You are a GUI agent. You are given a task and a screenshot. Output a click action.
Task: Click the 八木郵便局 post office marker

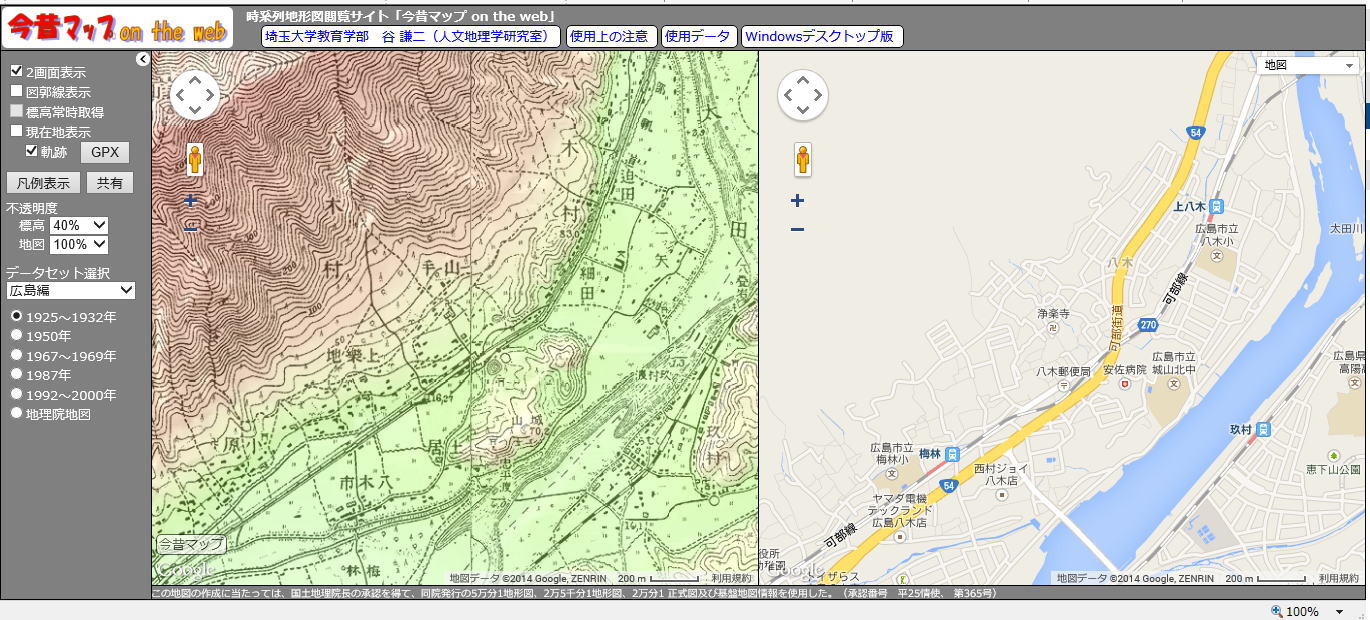pyautogui.click(x=1062, y=384)
